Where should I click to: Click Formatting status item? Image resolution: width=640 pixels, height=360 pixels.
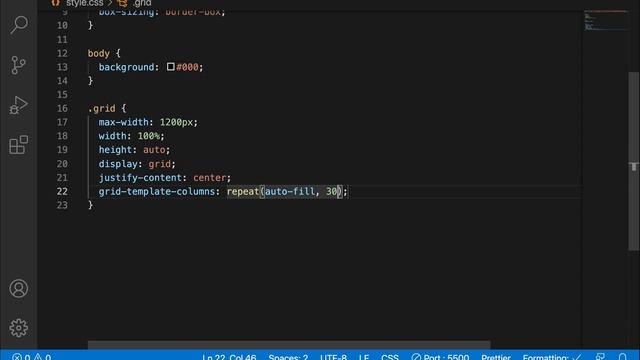pyautogui.click(x=552, y=357)
